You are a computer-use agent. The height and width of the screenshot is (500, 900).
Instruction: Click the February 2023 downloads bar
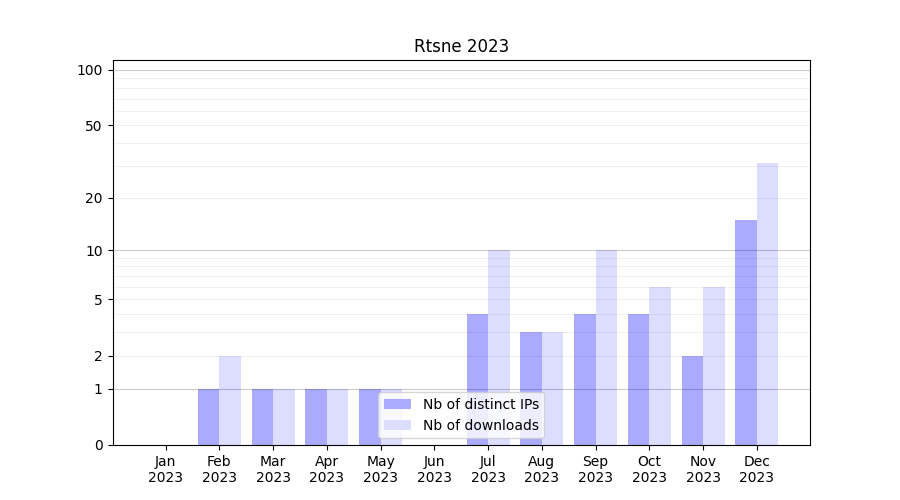click(x=230, y=400)
